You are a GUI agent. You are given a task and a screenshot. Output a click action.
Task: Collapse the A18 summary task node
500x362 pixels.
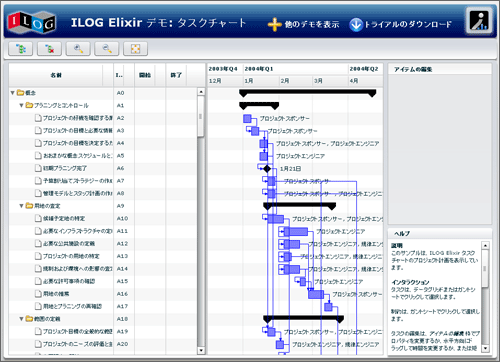coord(21,319)
